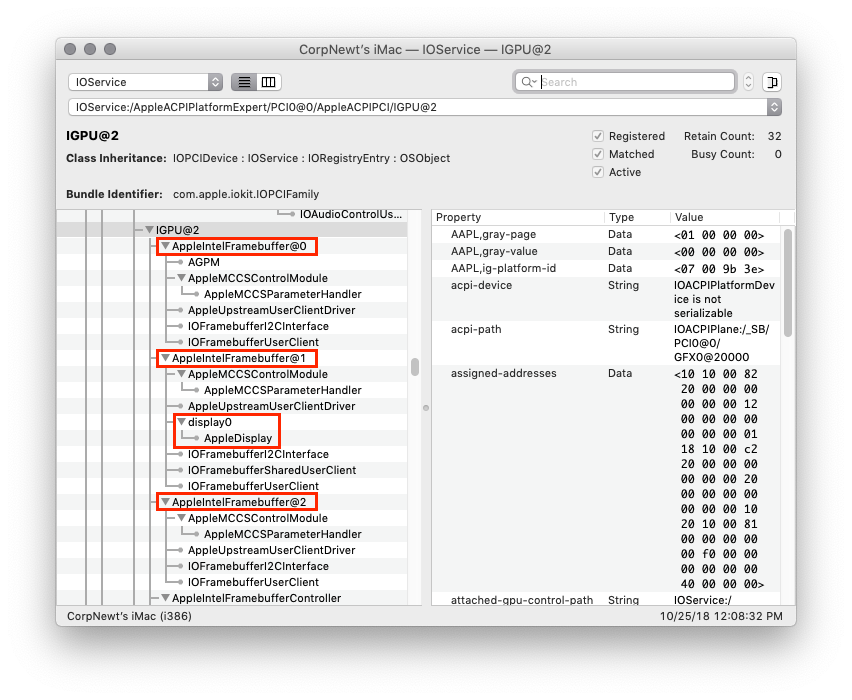Open the IOService path combo box arrow
The height and width of the screenshot is (700, 852).
[773, 106]
